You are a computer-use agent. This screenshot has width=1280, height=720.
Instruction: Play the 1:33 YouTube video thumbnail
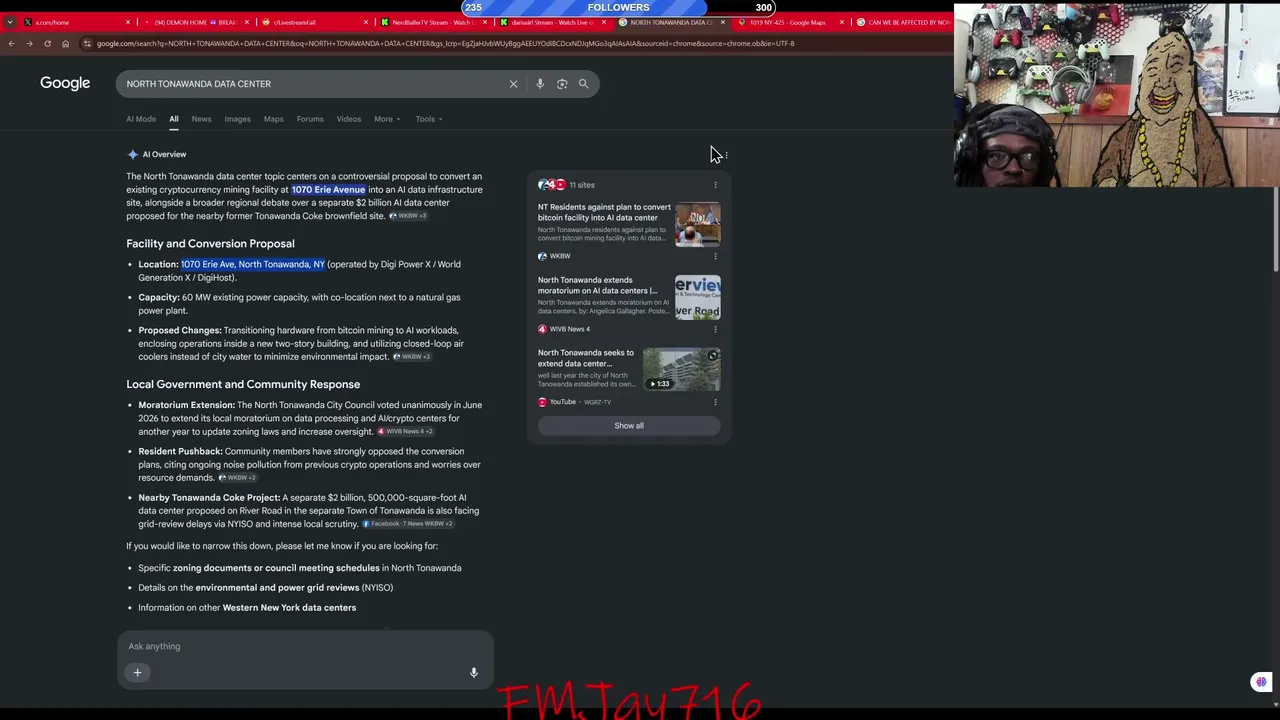(x=681, y=369)
